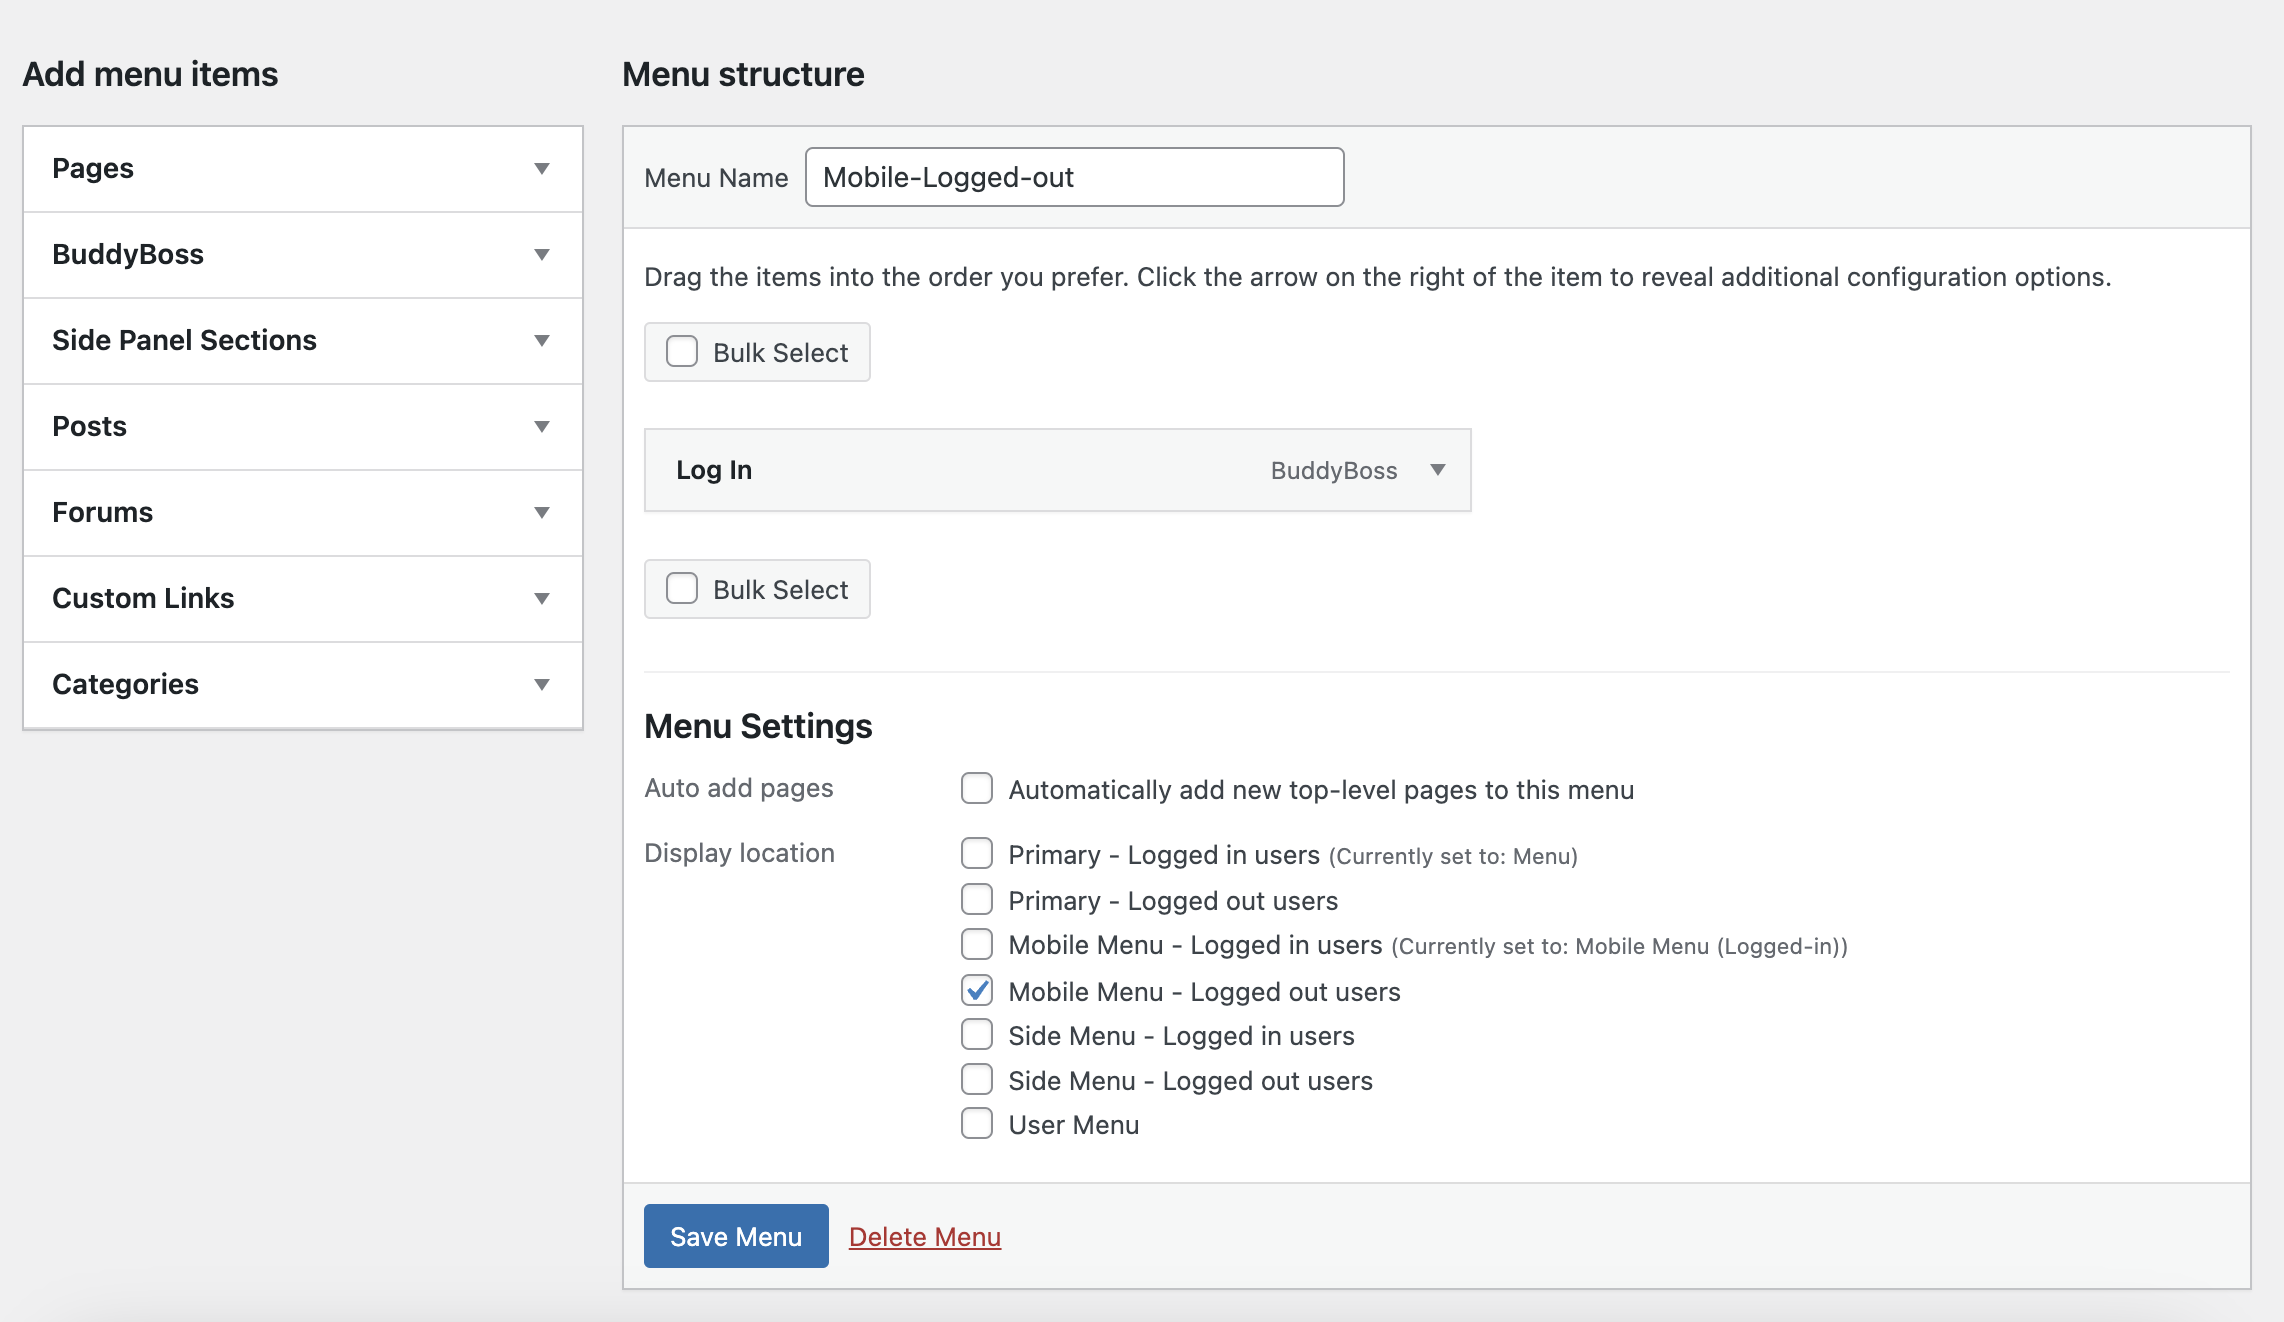Uncheck Mobile Menu - Logged out users
The width and height of the screenshot is (2284, 1322).
tap(977, 991)
